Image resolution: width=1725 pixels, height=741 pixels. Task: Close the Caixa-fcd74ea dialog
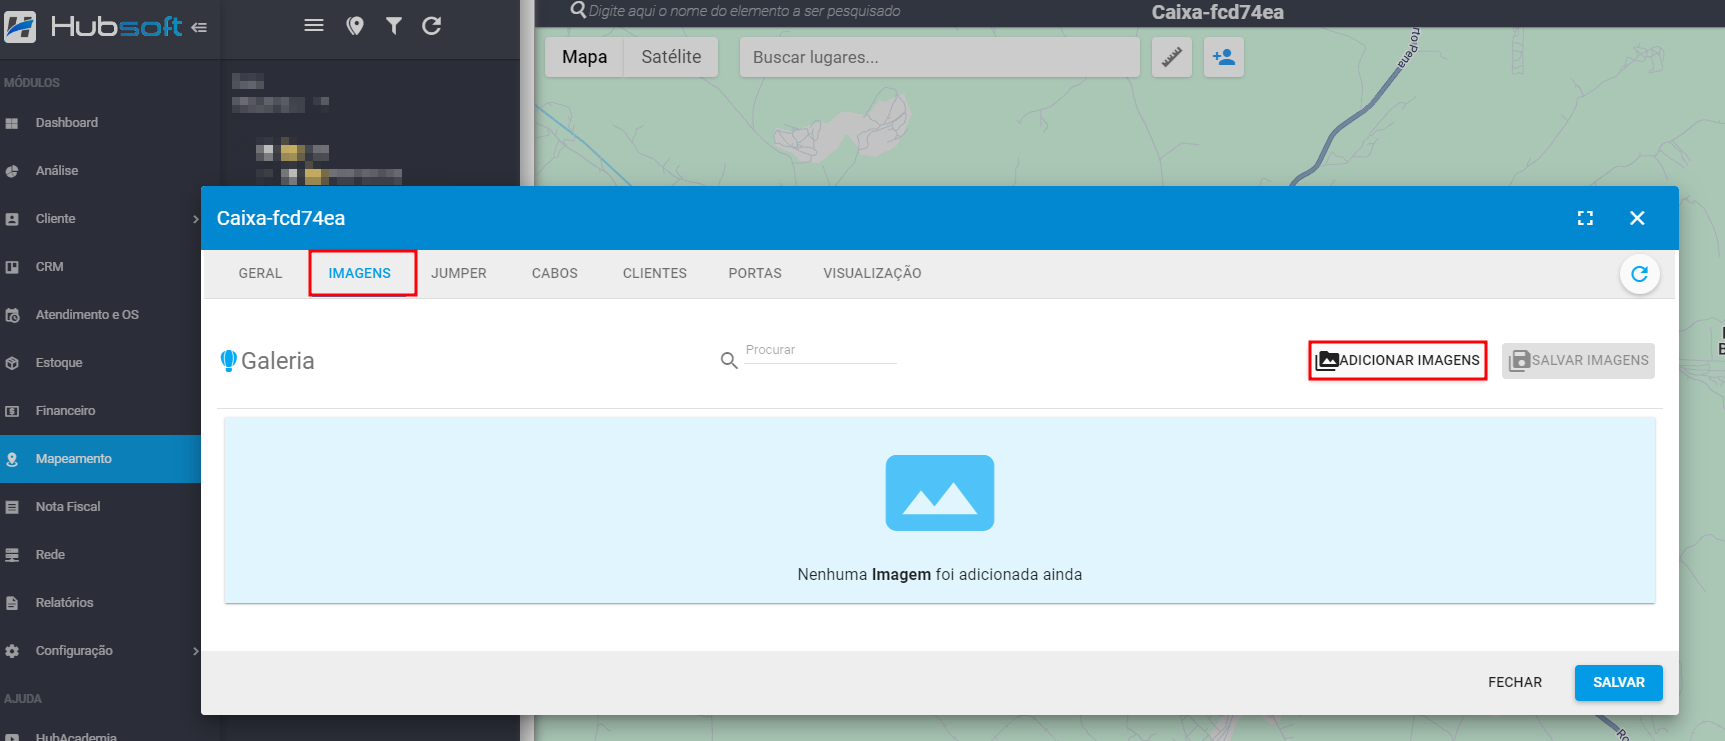[1637, 218]
